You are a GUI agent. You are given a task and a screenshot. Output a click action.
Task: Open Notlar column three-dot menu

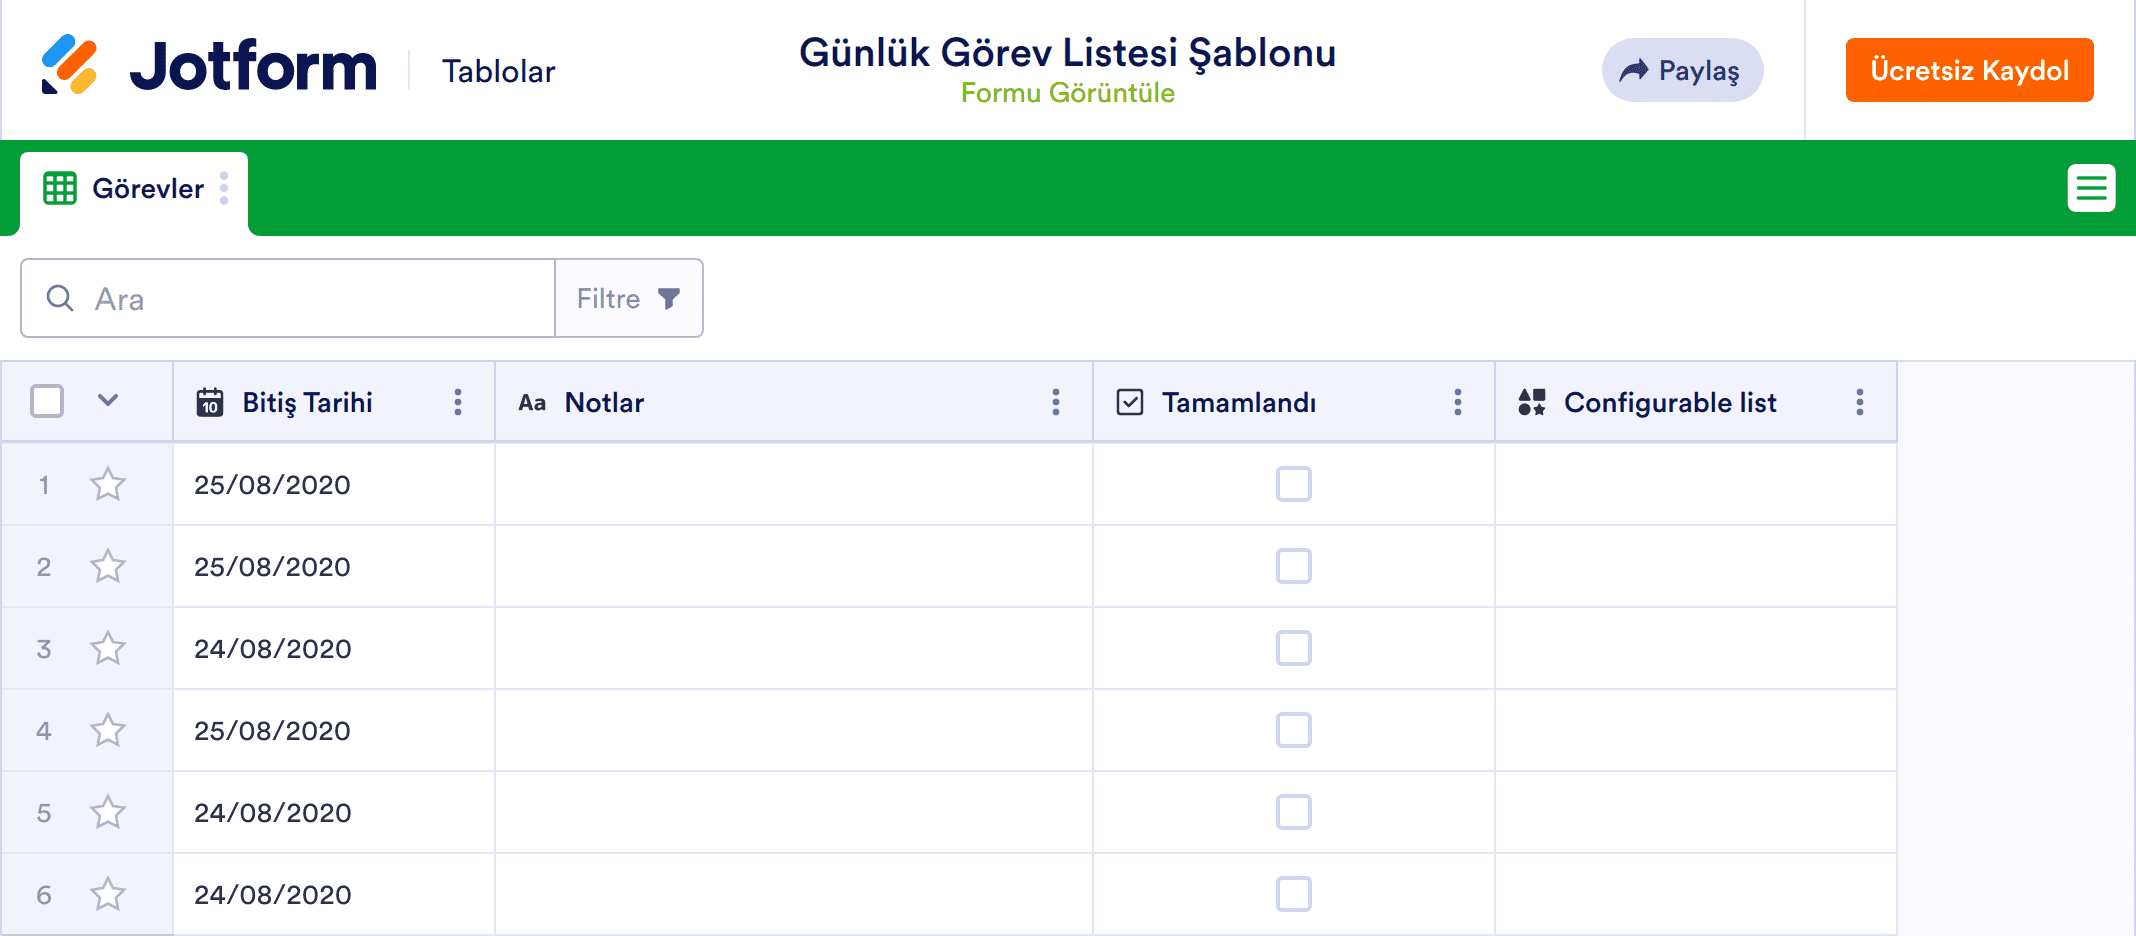1056,402
